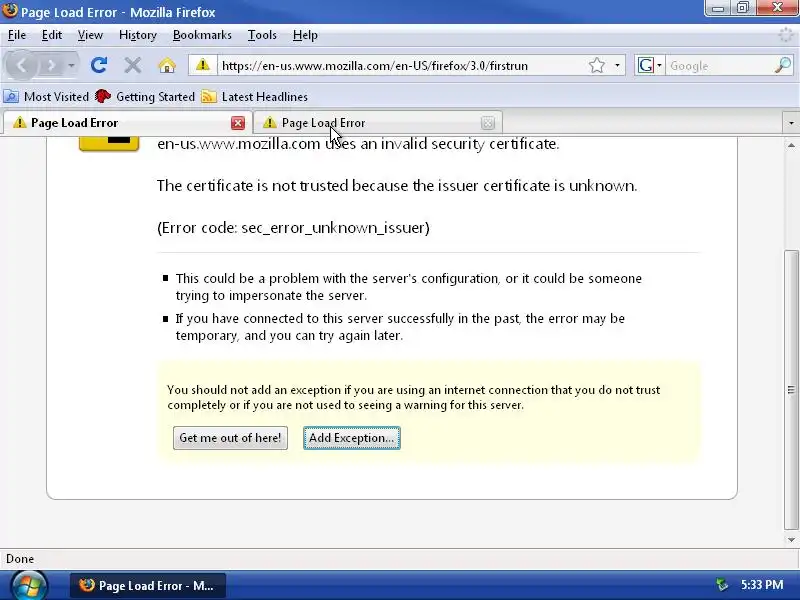Click the magnifying glass search icon
Image resolution: width=800 pixels, height=600 pixels.
[x=783, y=65]
